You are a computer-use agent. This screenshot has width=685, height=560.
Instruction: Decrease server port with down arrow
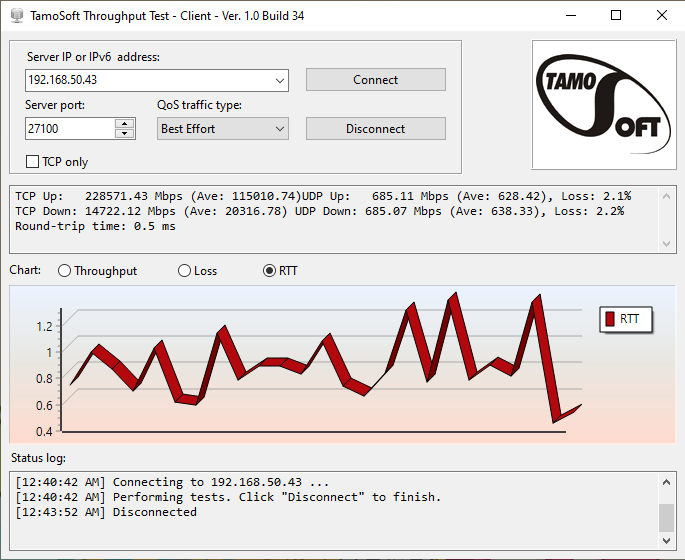(x=125, y=134)
